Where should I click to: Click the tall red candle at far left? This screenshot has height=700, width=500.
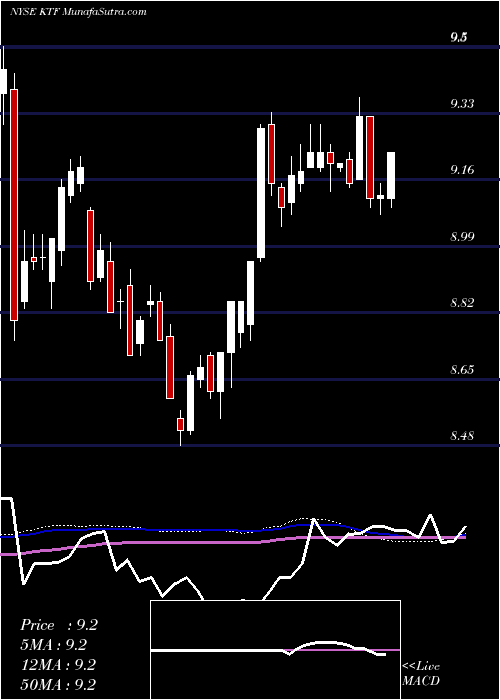click(x=14, y=205)
